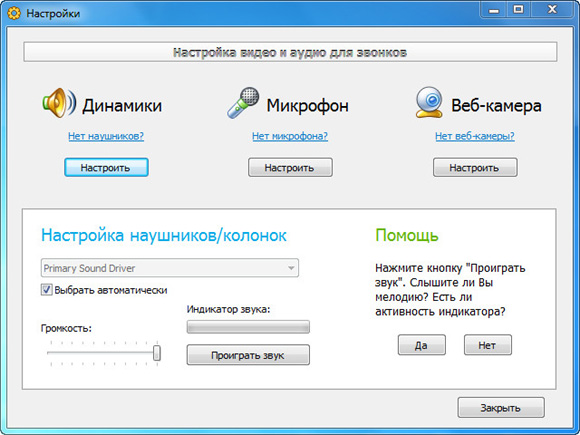The width and height of the screenshot is (580, 435).
Task: Click the microphone icon next to Микрофон
Action: (x=243, y=103)
